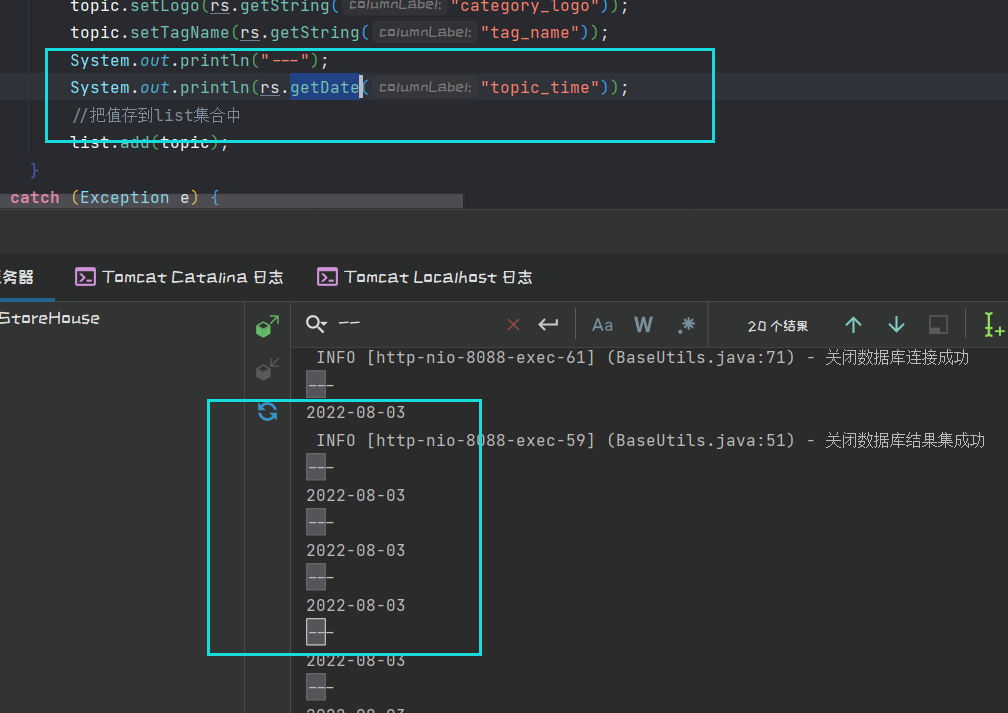Click the New Line arrow icon in search bar

click(548, 324)
